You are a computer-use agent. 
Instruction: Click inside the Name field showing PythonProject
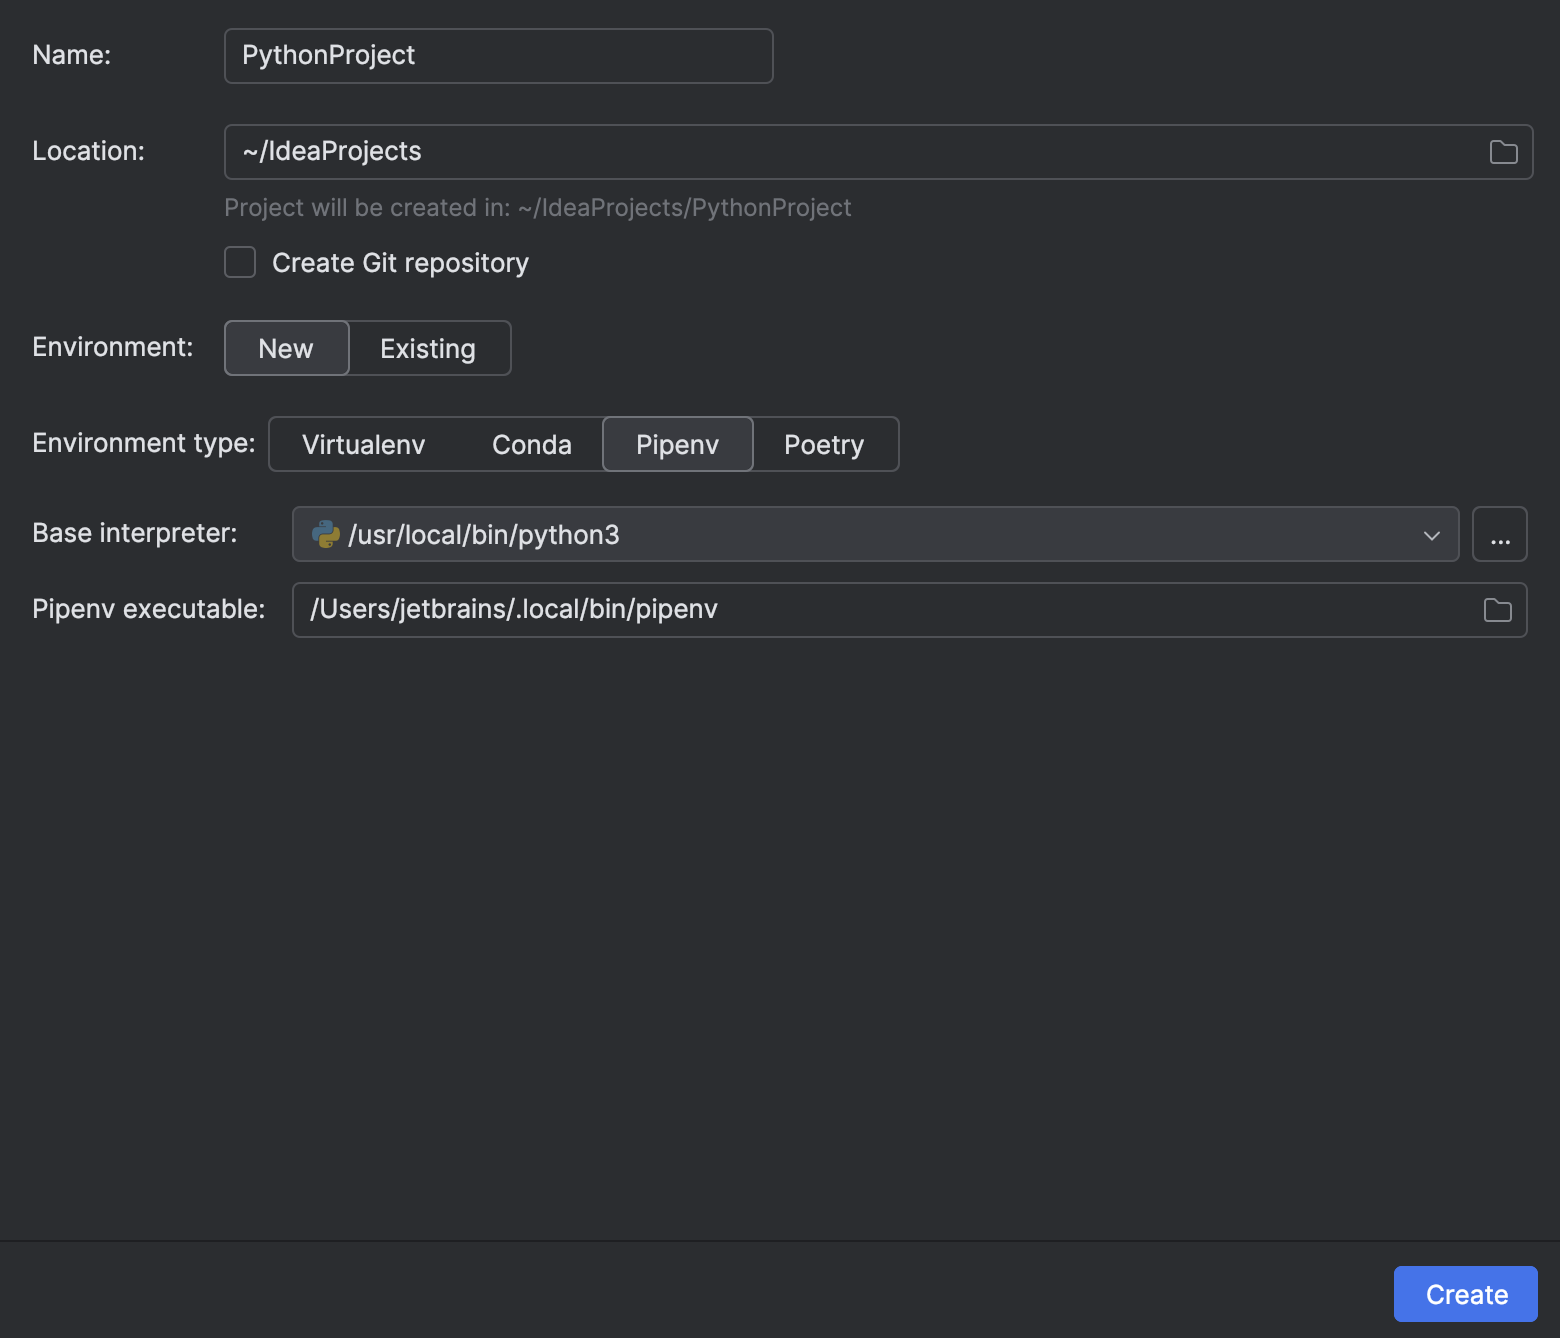click(498, 55)
